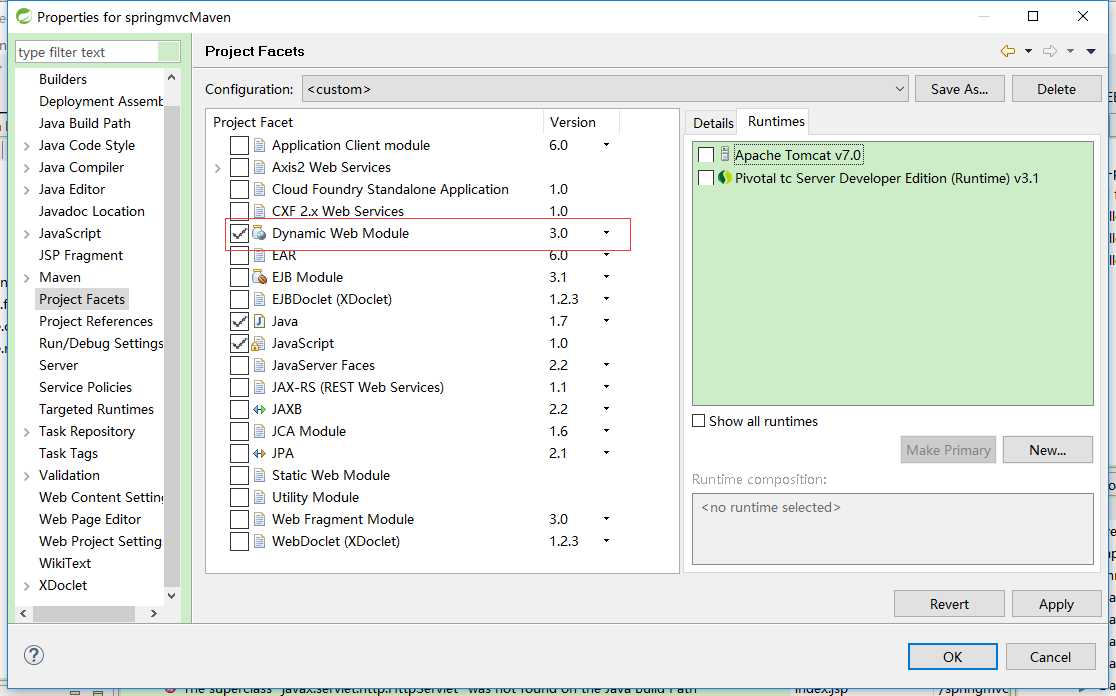
Task: Click the Revert button
Action: click(949, 603)
